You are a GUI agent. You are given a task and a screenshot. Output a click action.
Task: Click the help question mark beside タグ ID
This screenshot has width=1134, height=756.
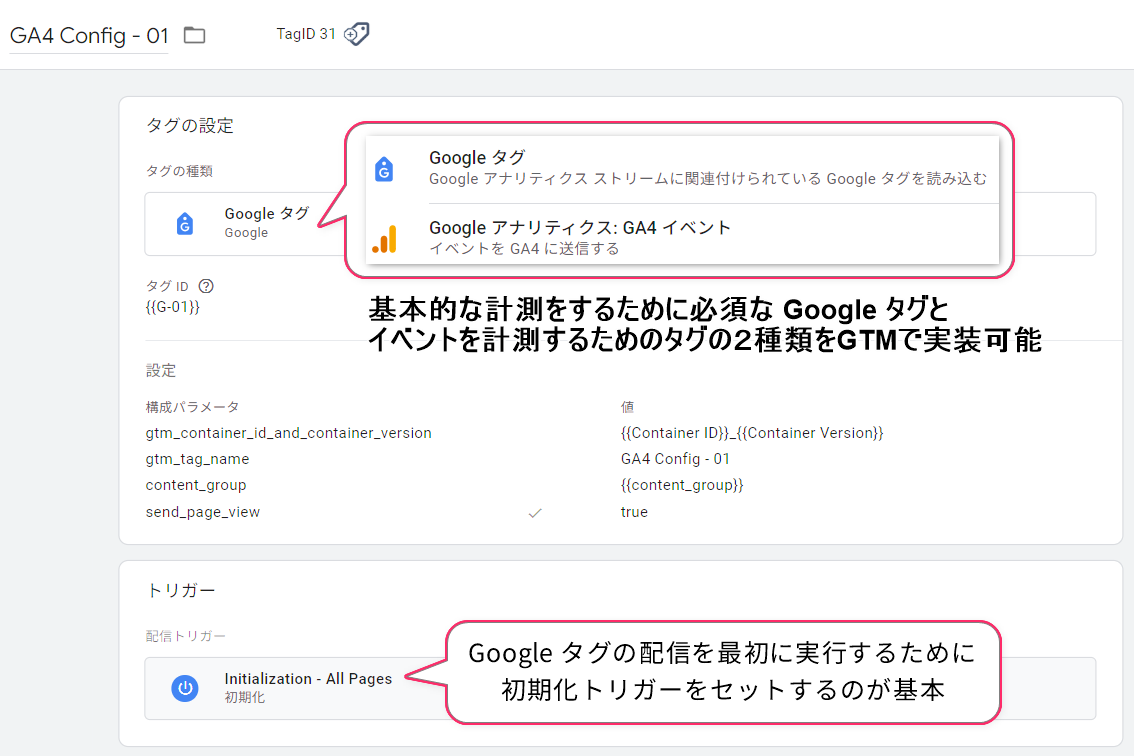[206, 286]
